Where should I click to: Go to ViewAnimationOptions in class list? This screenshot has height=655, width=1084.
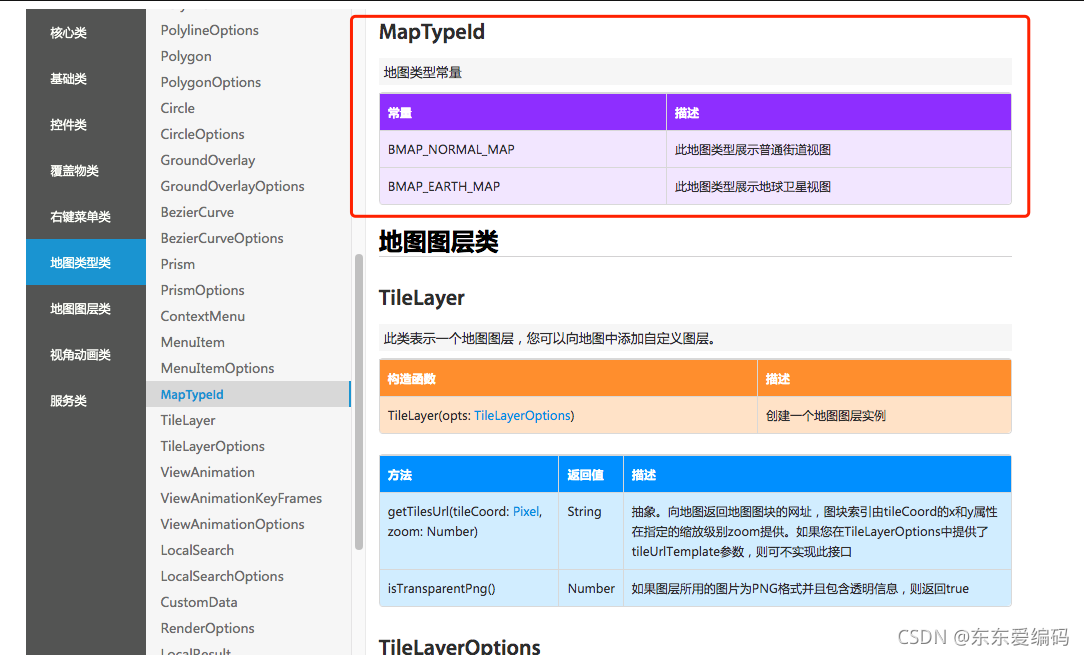tap(232, 524)
